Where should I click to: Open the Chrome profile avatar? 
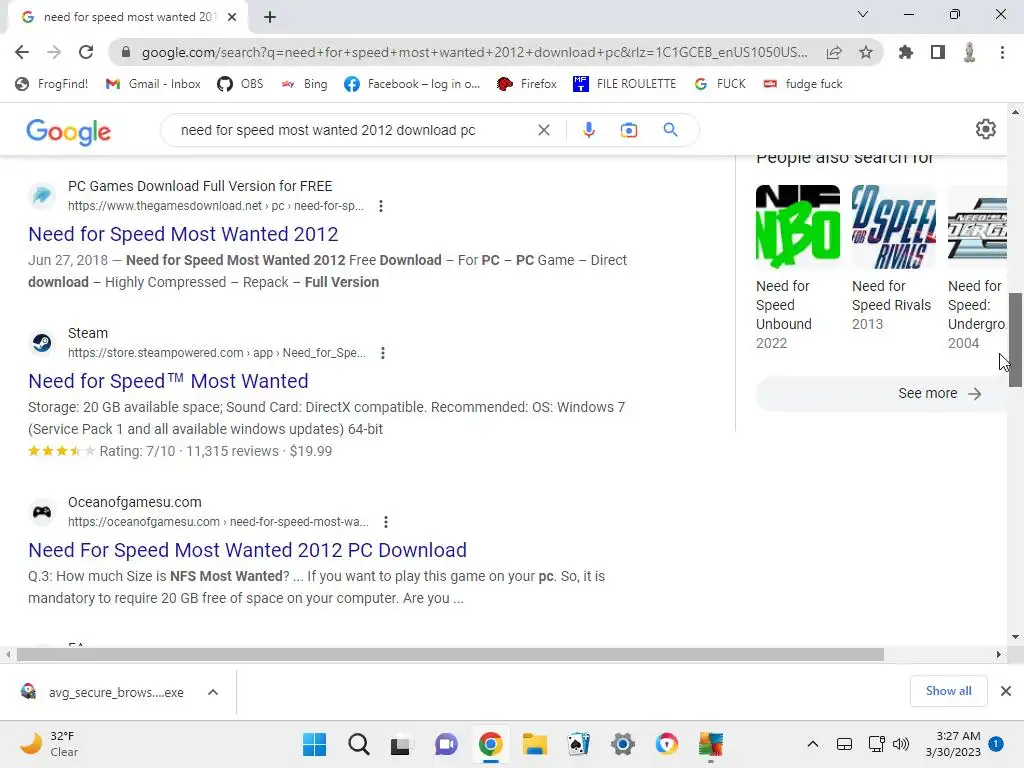[x=970, y=52]
